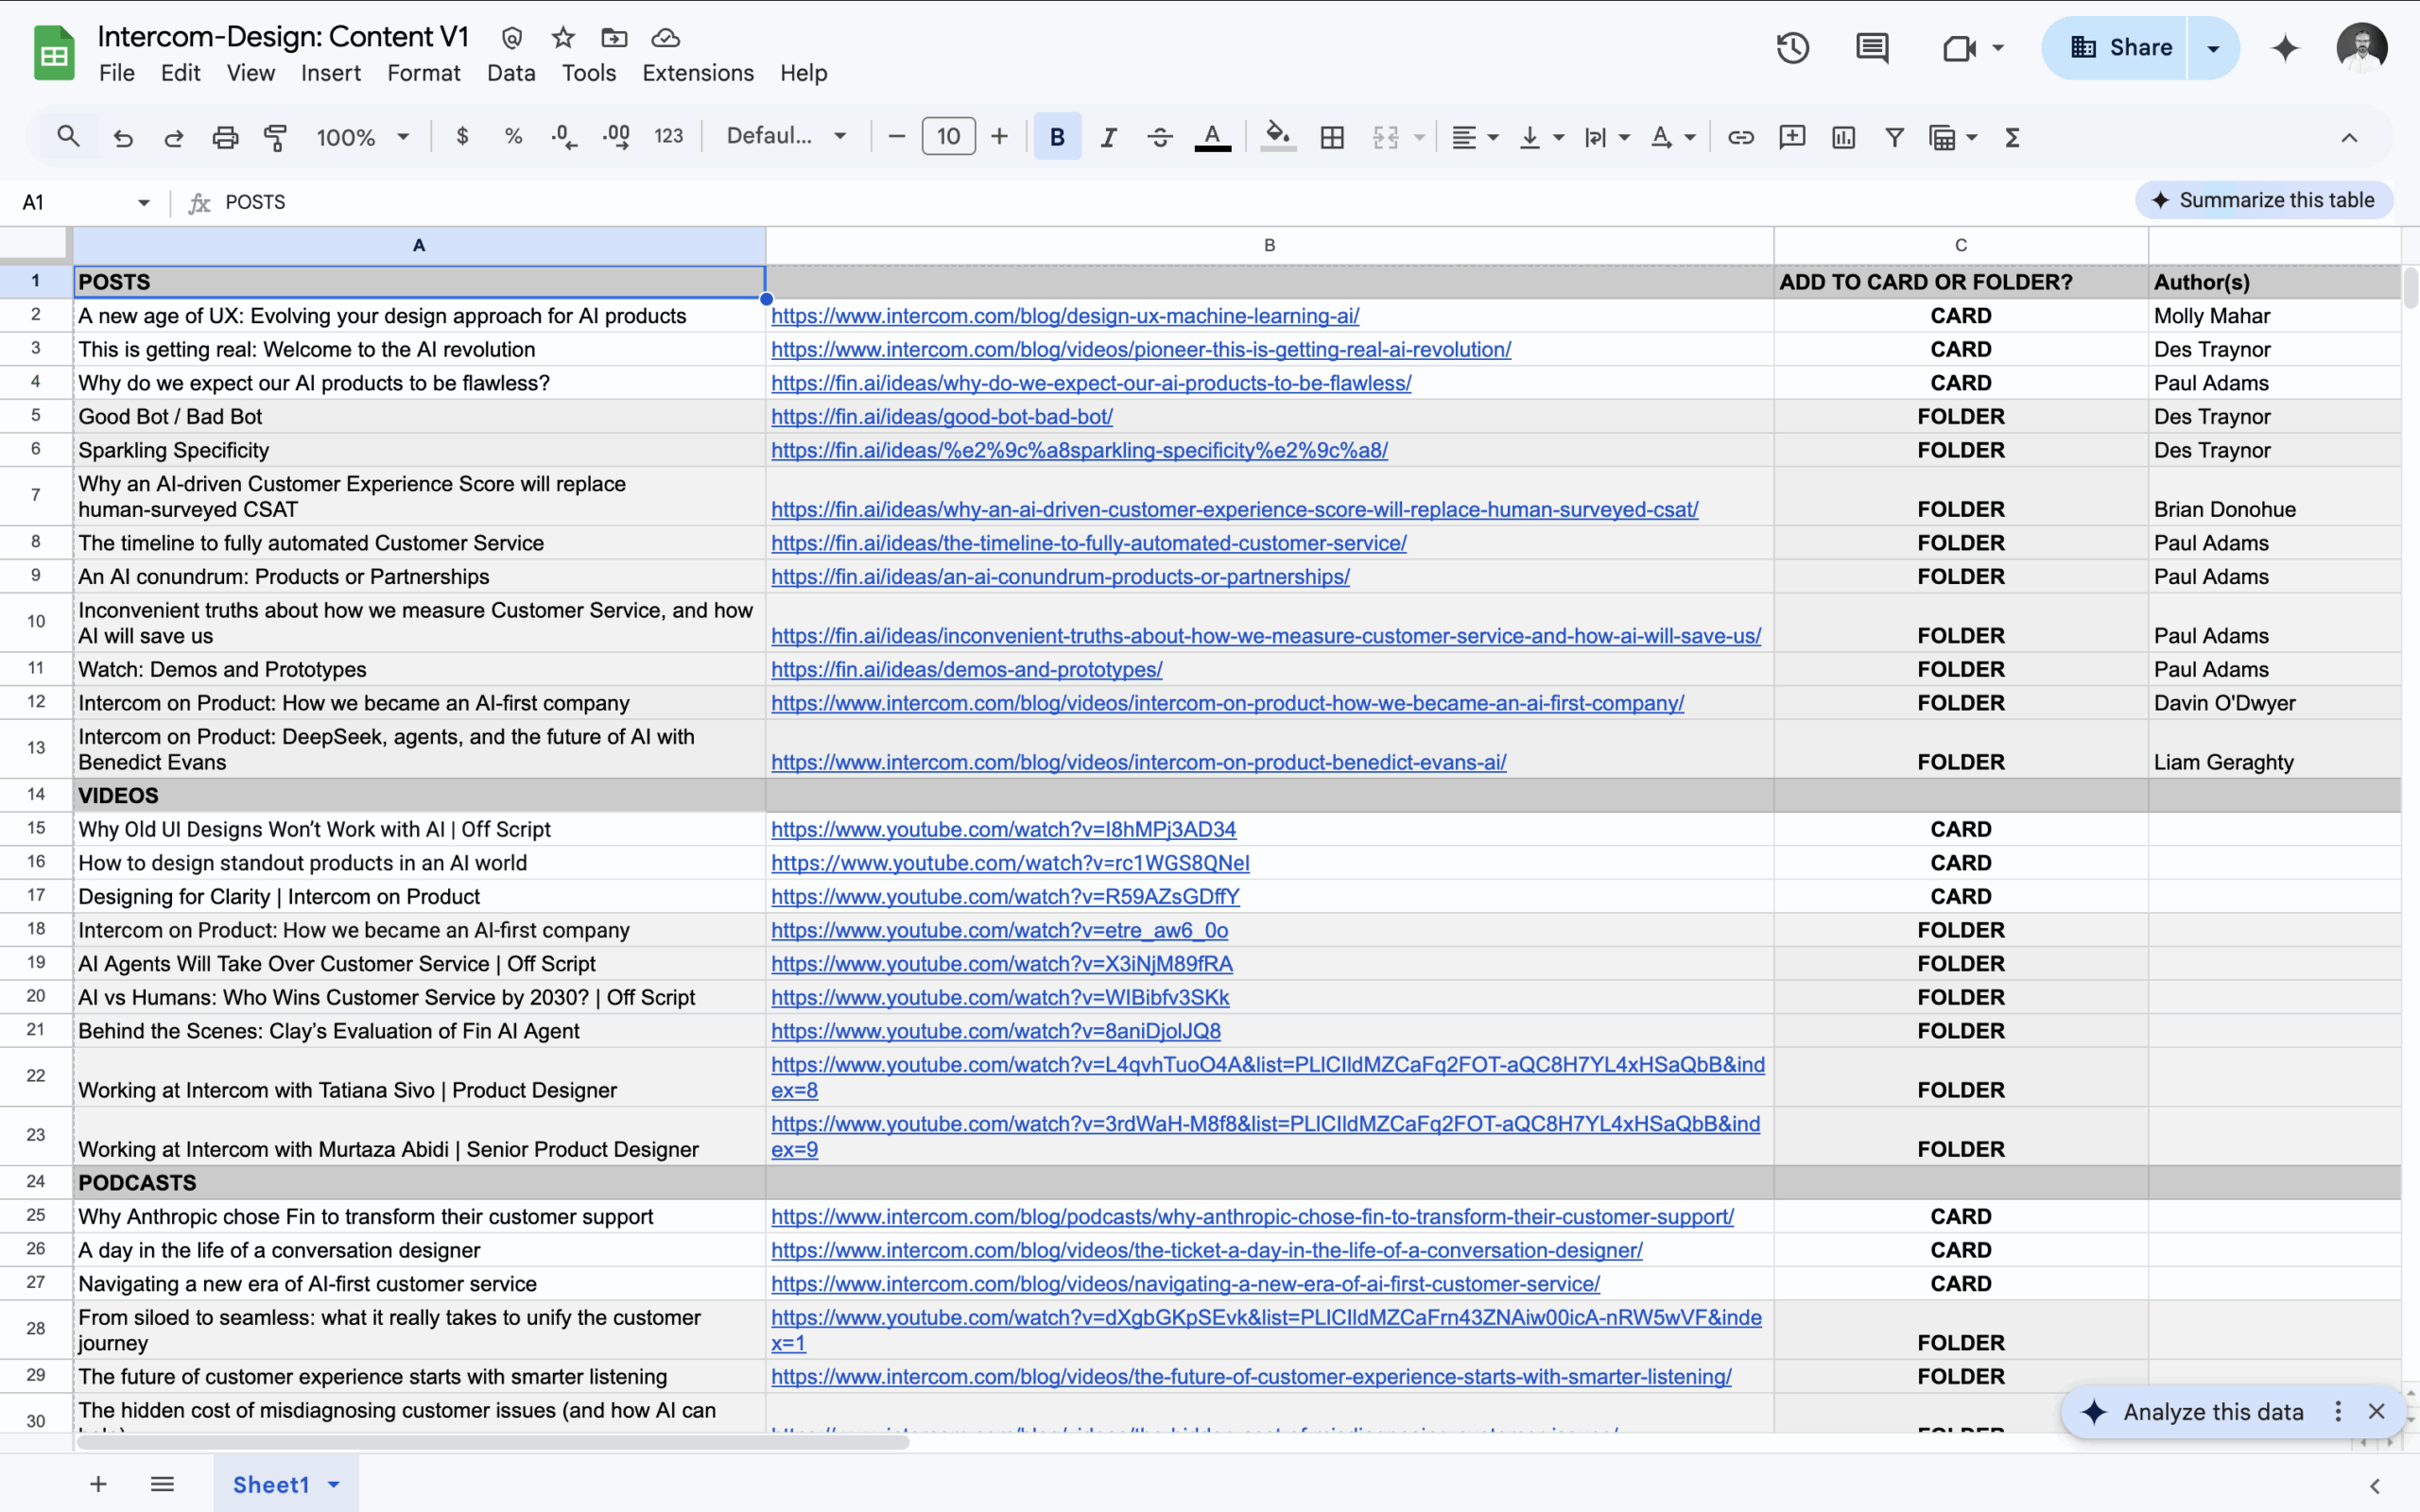Click Summarize this table button
The height and width of the screenshot is (1512, 2420).
click(2264, 200)
